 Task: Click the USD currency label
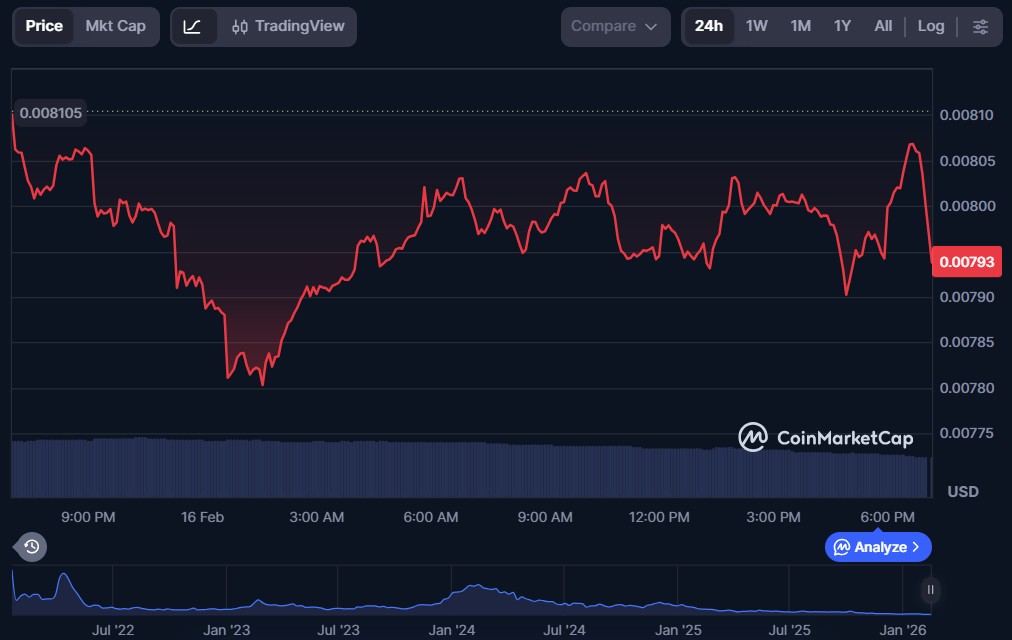(962, 492)
